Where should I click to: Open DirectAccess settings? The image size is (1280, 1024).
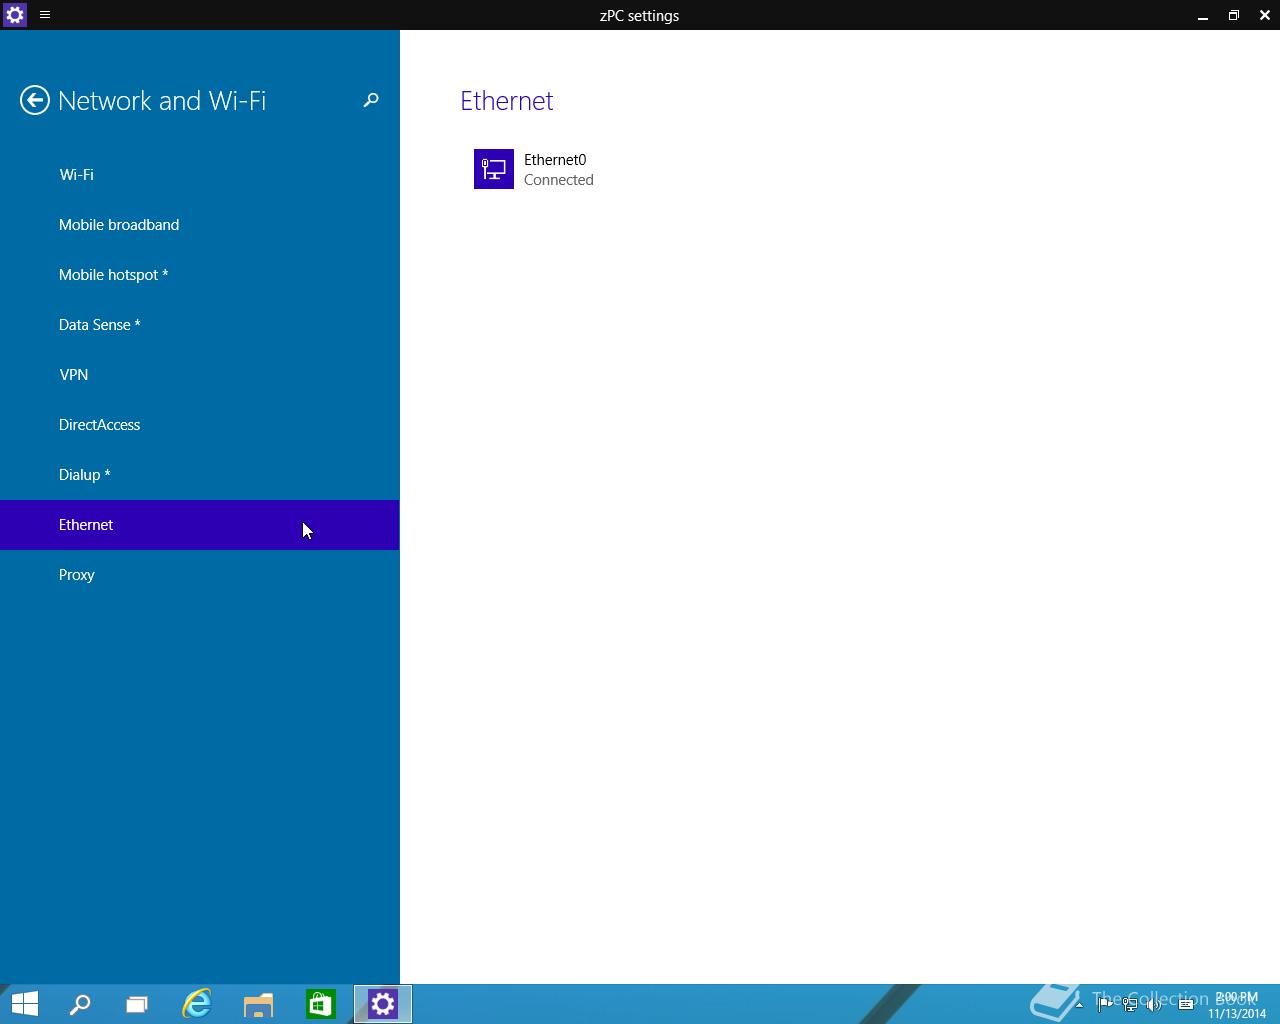(x=200, y=425)
